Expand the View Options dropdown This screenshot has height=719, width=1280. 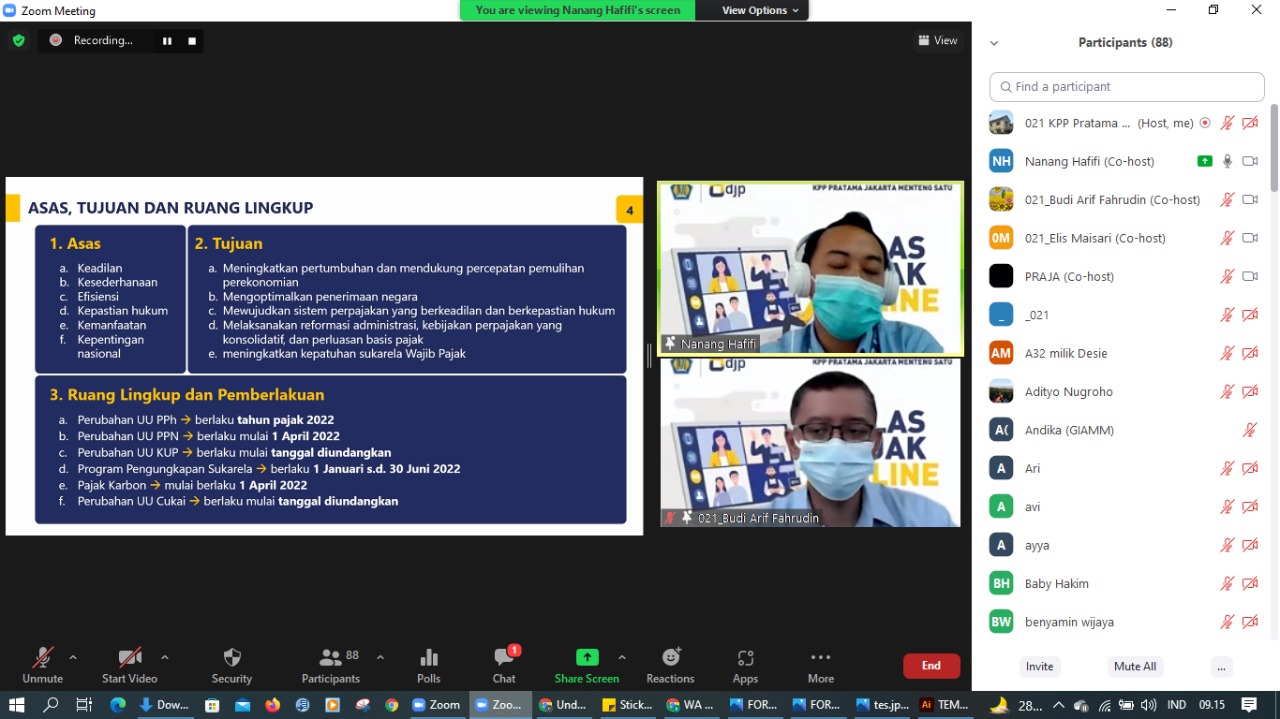(760, 10)
